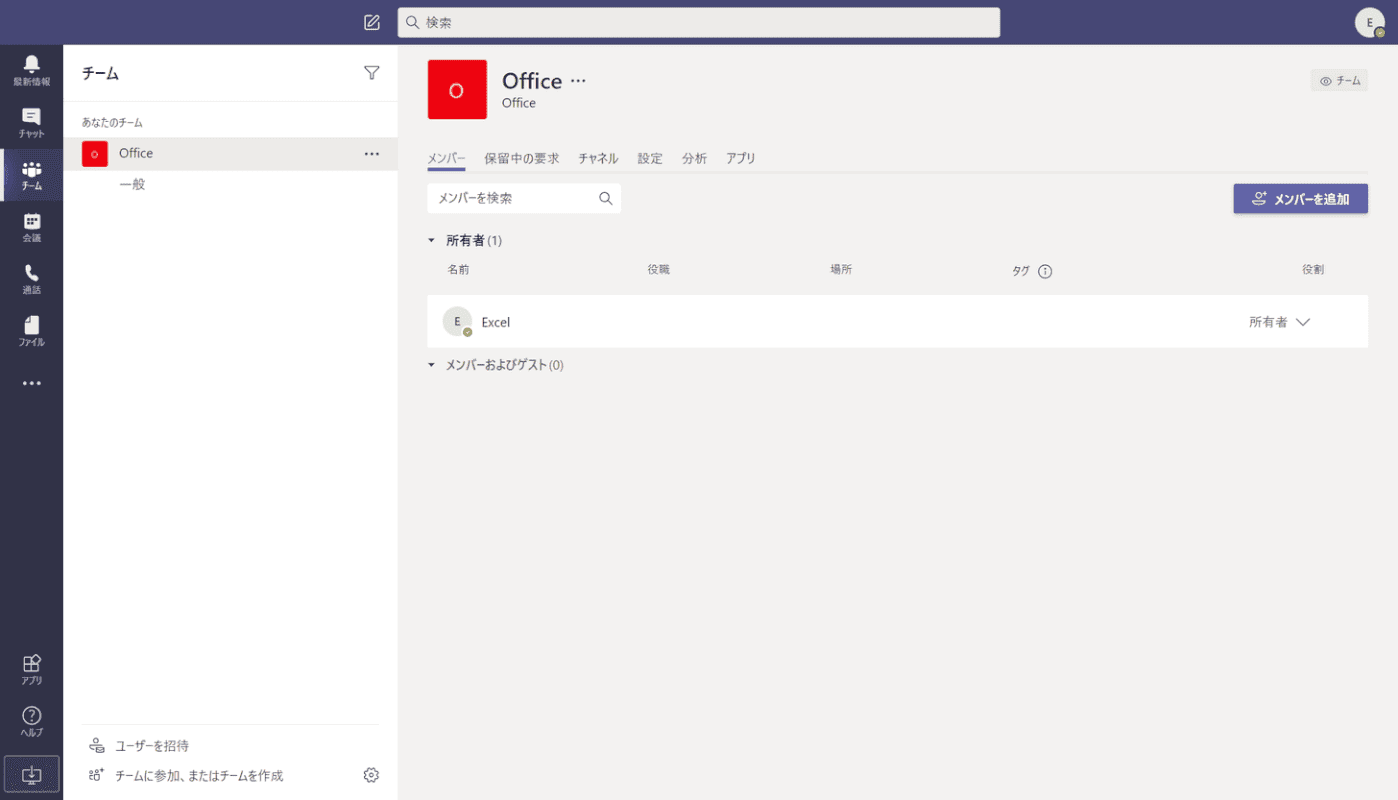Switch to the チャネル tab
This screenshot has width=1398, height=800.
pyautogui.click(x=598, y=158)
